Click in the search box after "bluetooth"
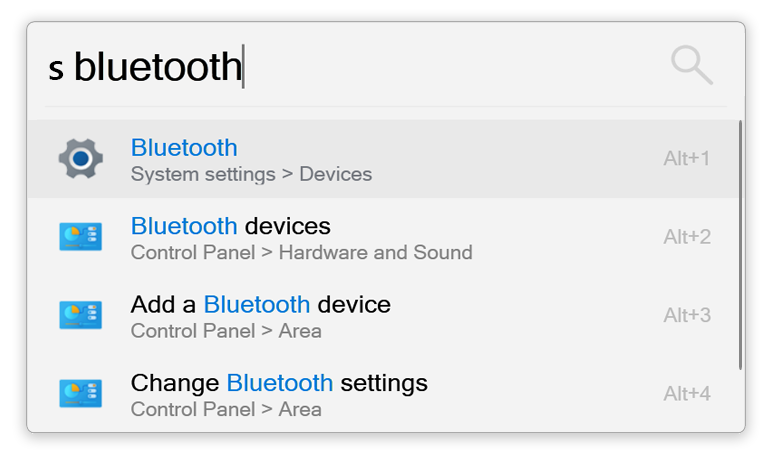769x463 pixels. tap(400, 67)
